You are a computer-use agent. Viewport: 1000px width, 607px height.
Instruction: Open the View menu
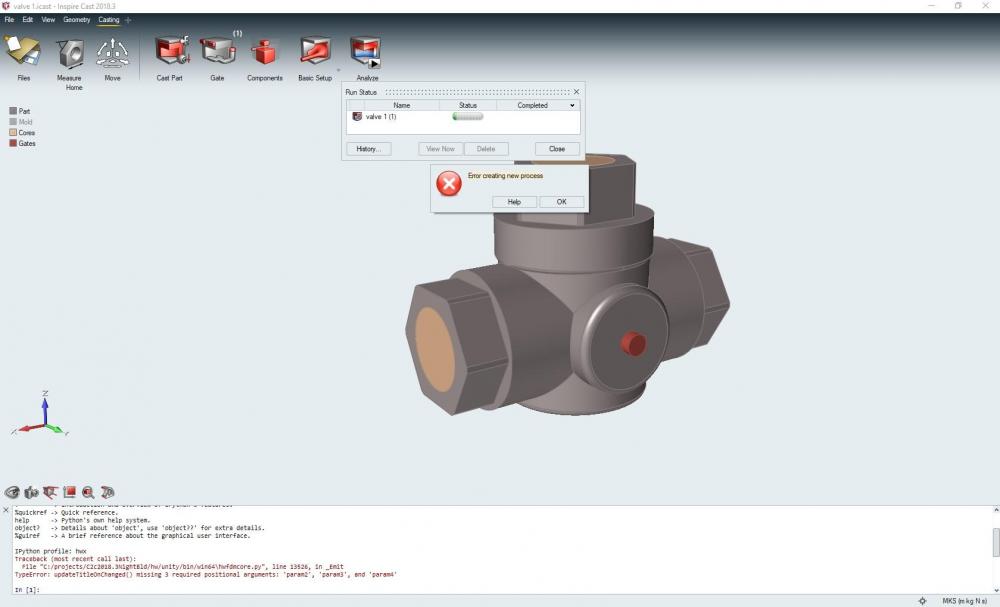[x=48, y=20]
